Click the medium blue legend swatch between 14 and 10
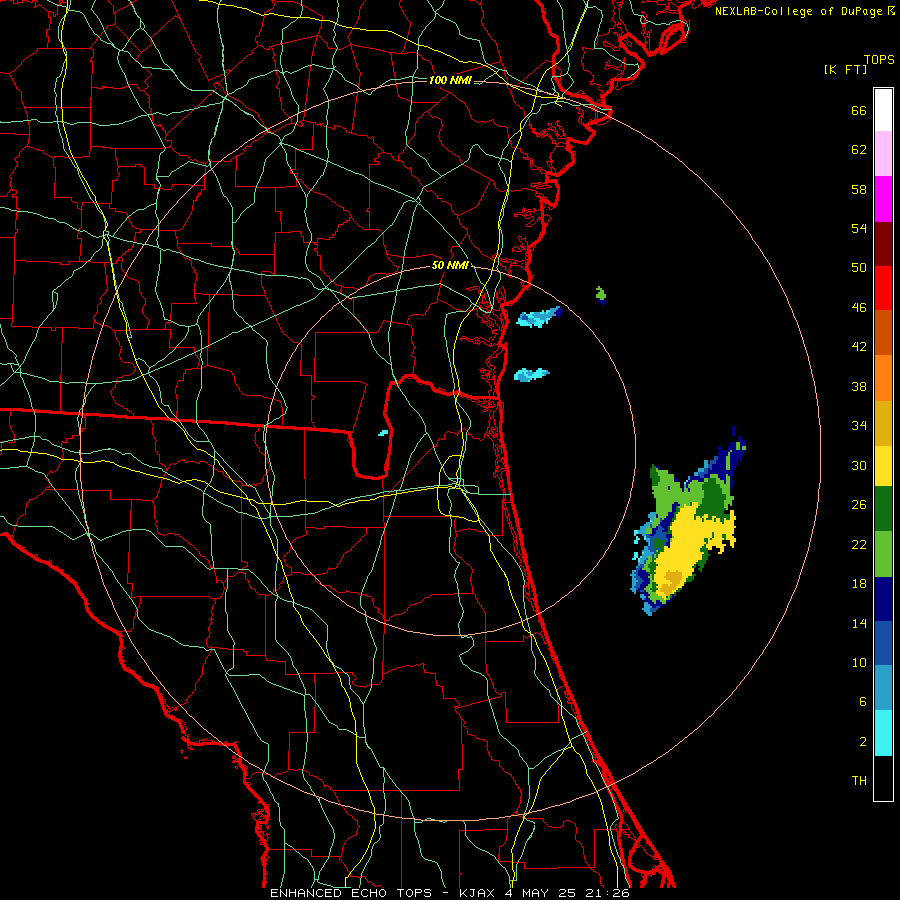The image size is (900, 900). point(883,643)
